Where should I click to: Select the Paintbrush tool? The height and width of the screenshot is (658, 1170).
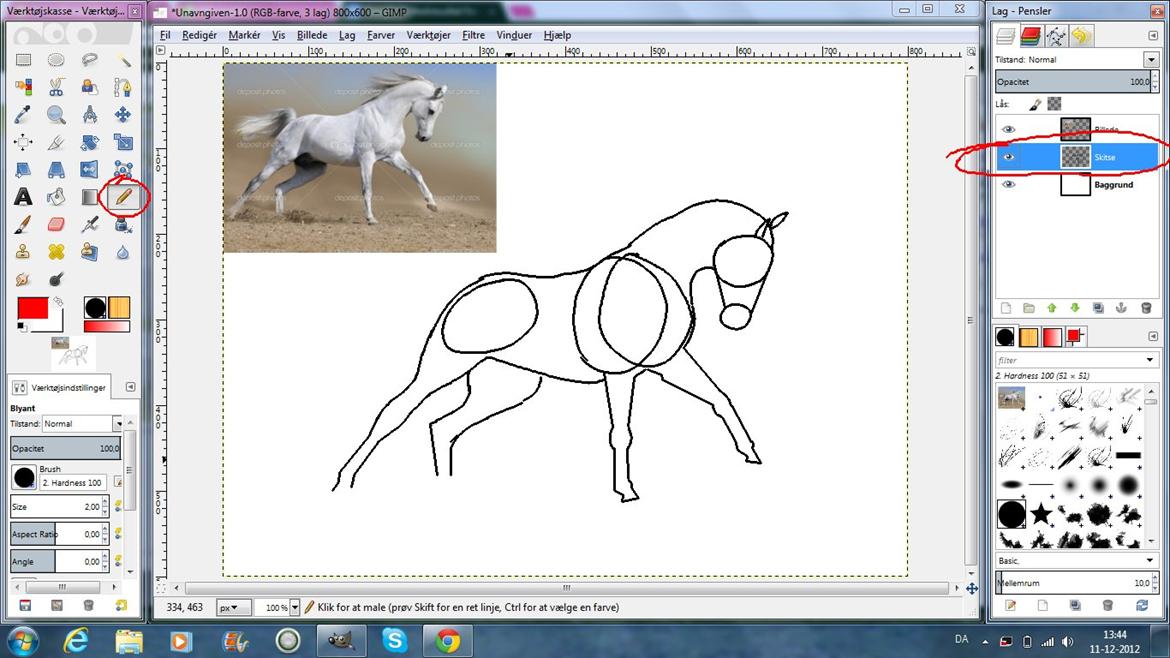[23, 224]
